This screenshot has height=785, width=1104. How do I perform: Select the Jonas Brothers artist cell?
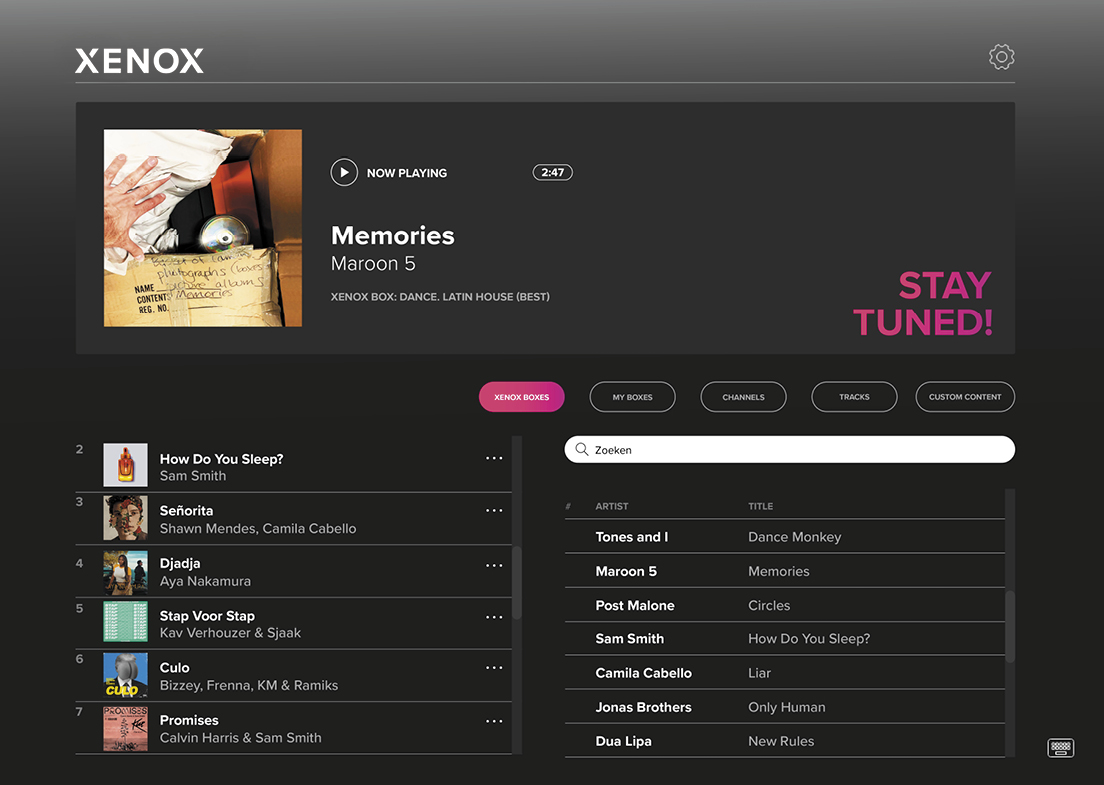pos(644,707)
